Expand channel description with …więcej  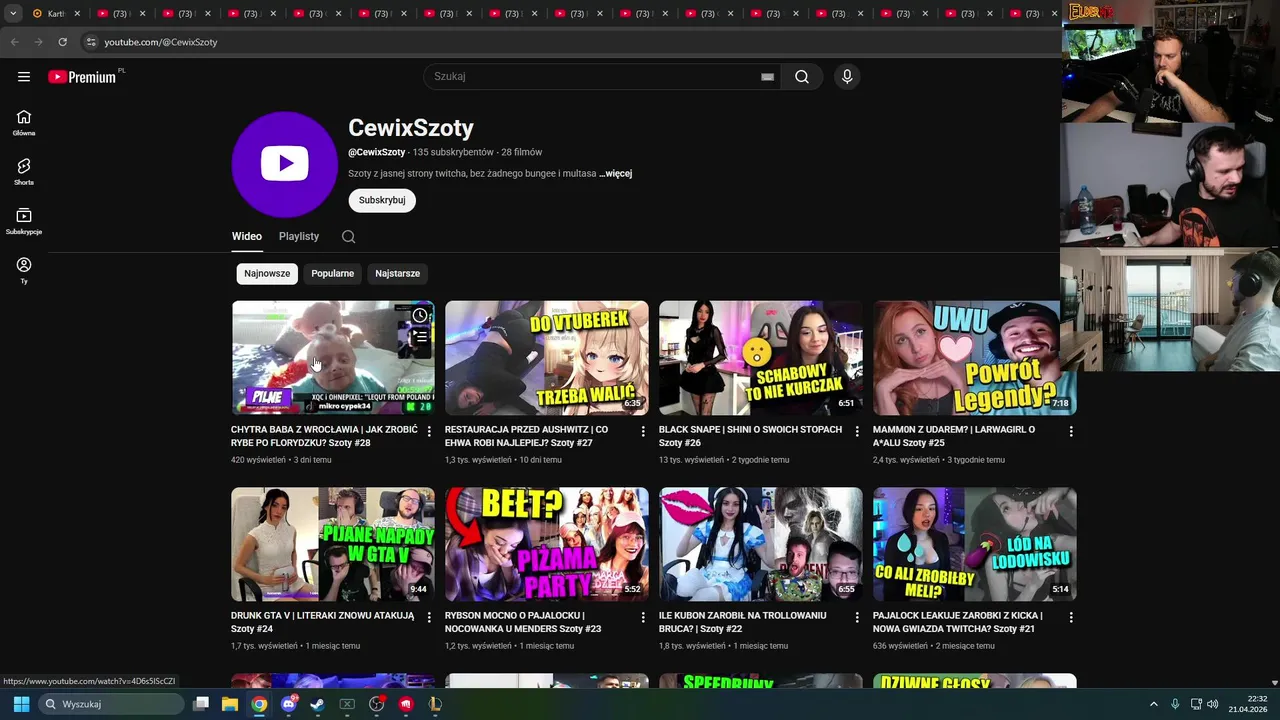pos(616,173)
